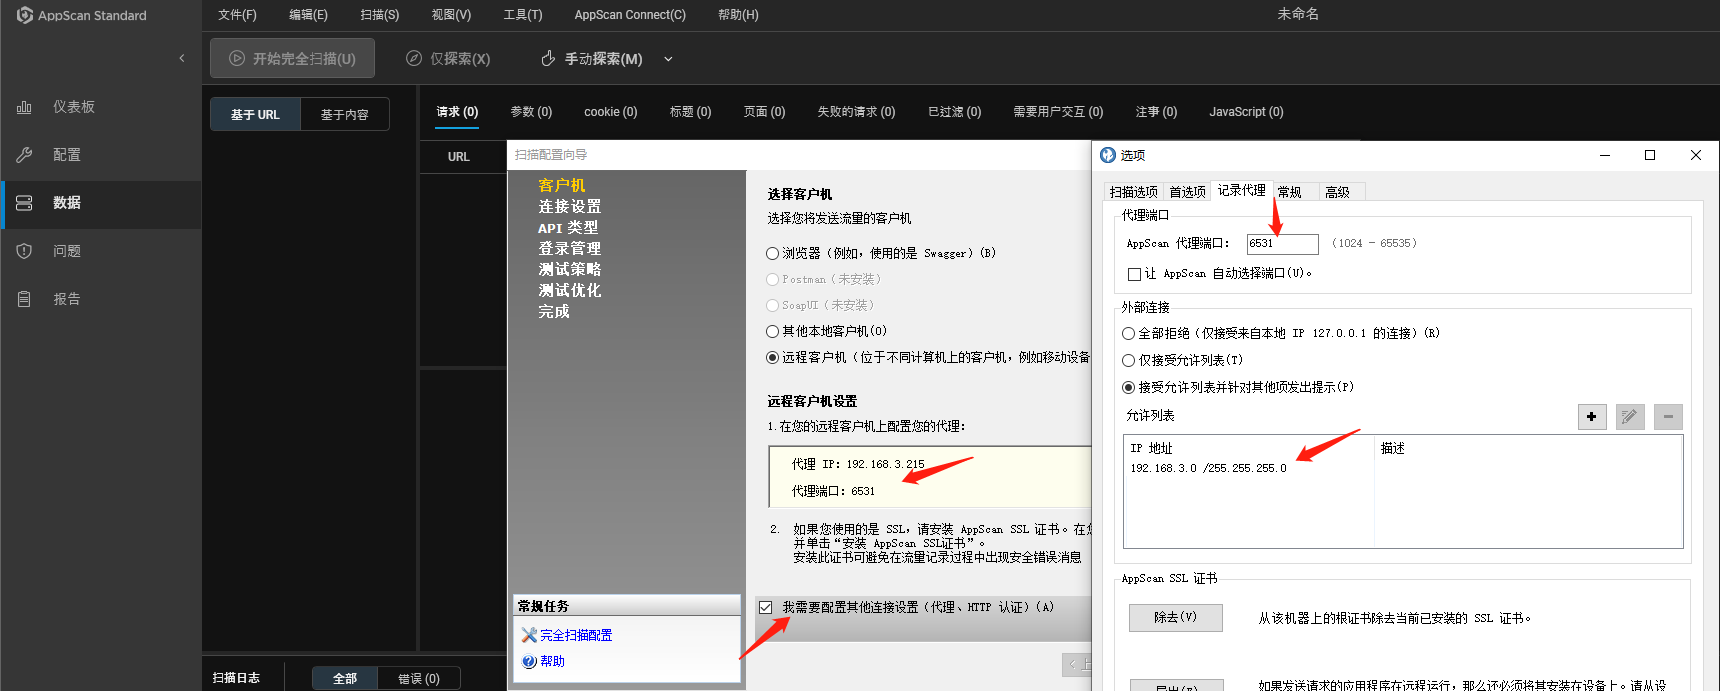Screen dimensions: 1720x691
Task: Open the 文件(F) menu
Action: (x=237, y=15)
